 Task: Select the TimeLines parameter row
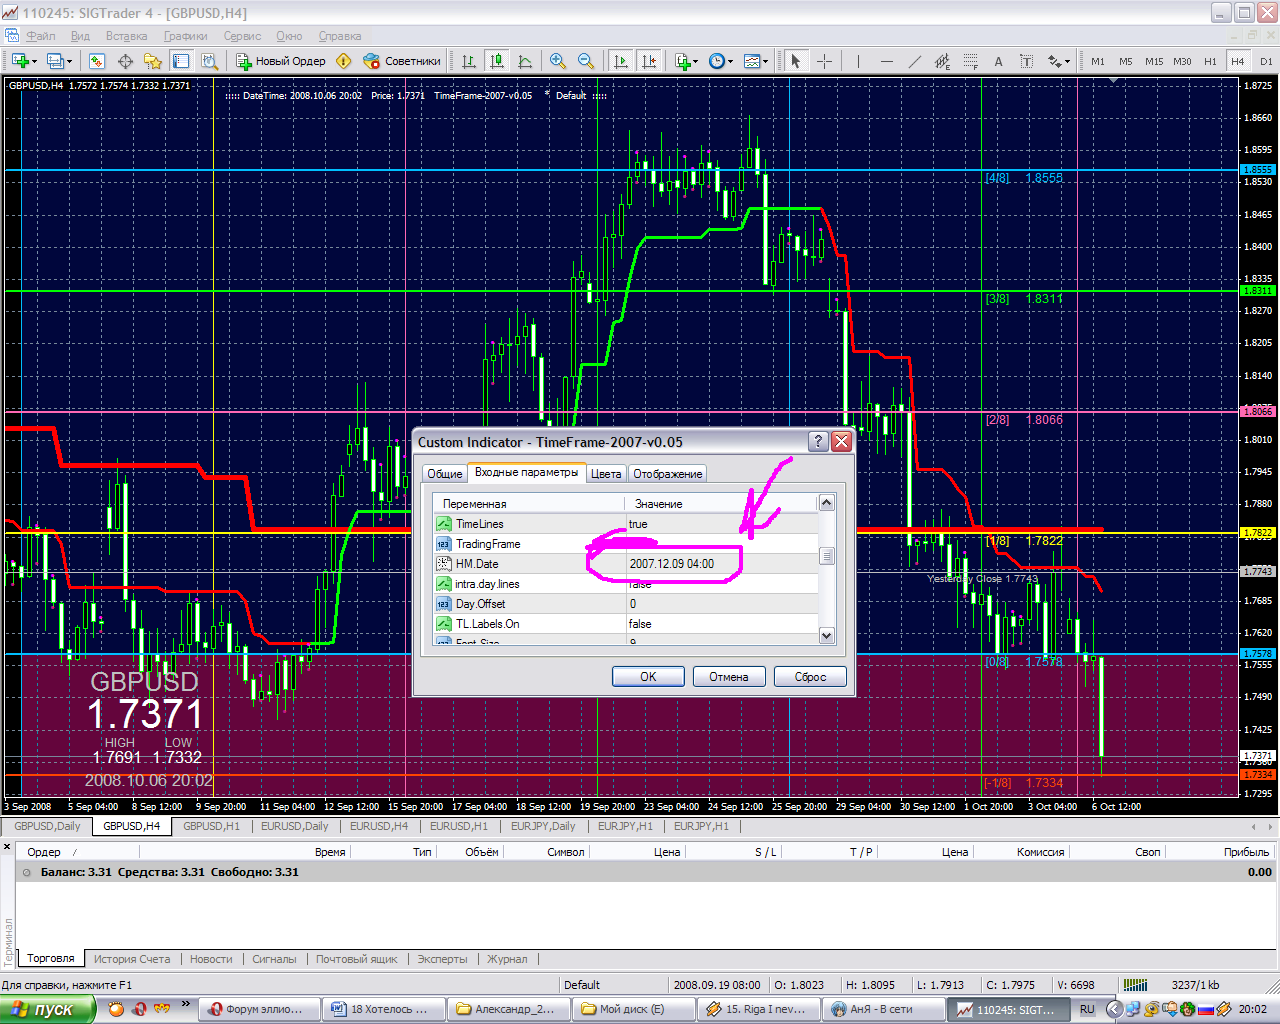[x=626, y=524]
